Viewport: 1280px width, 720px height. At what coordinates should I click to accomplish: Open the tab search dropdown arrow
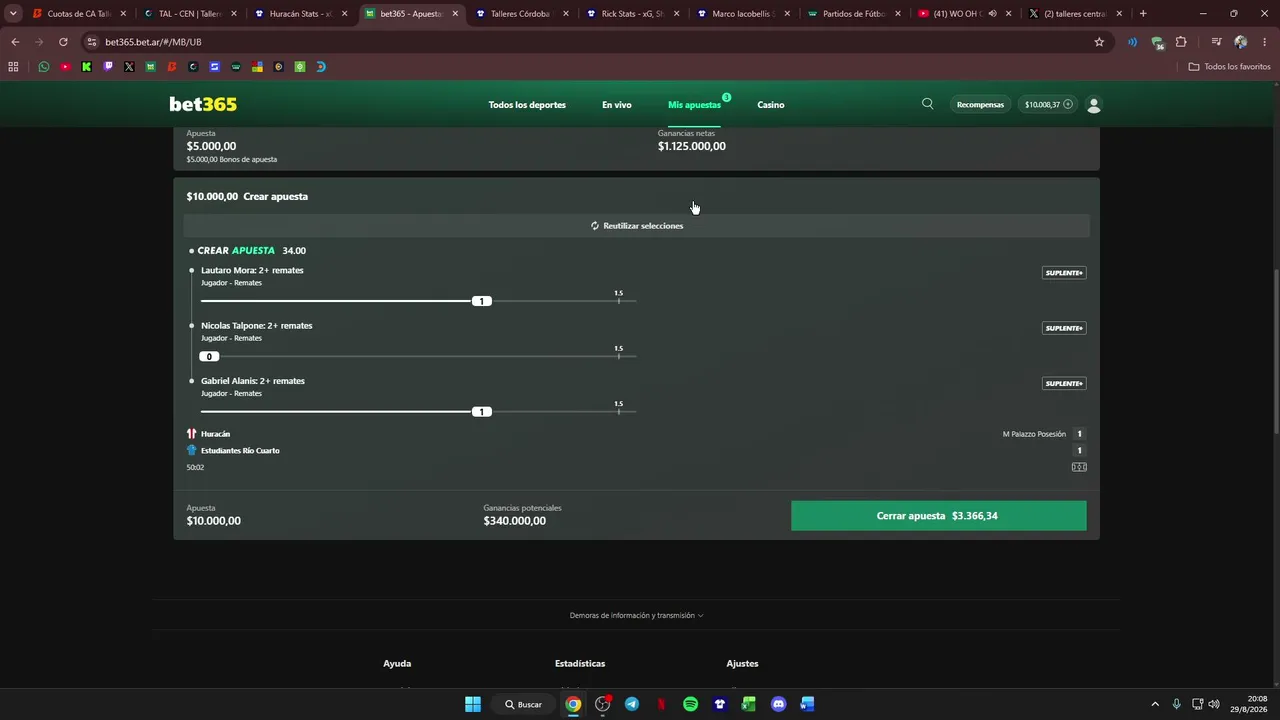pos(13,14)
